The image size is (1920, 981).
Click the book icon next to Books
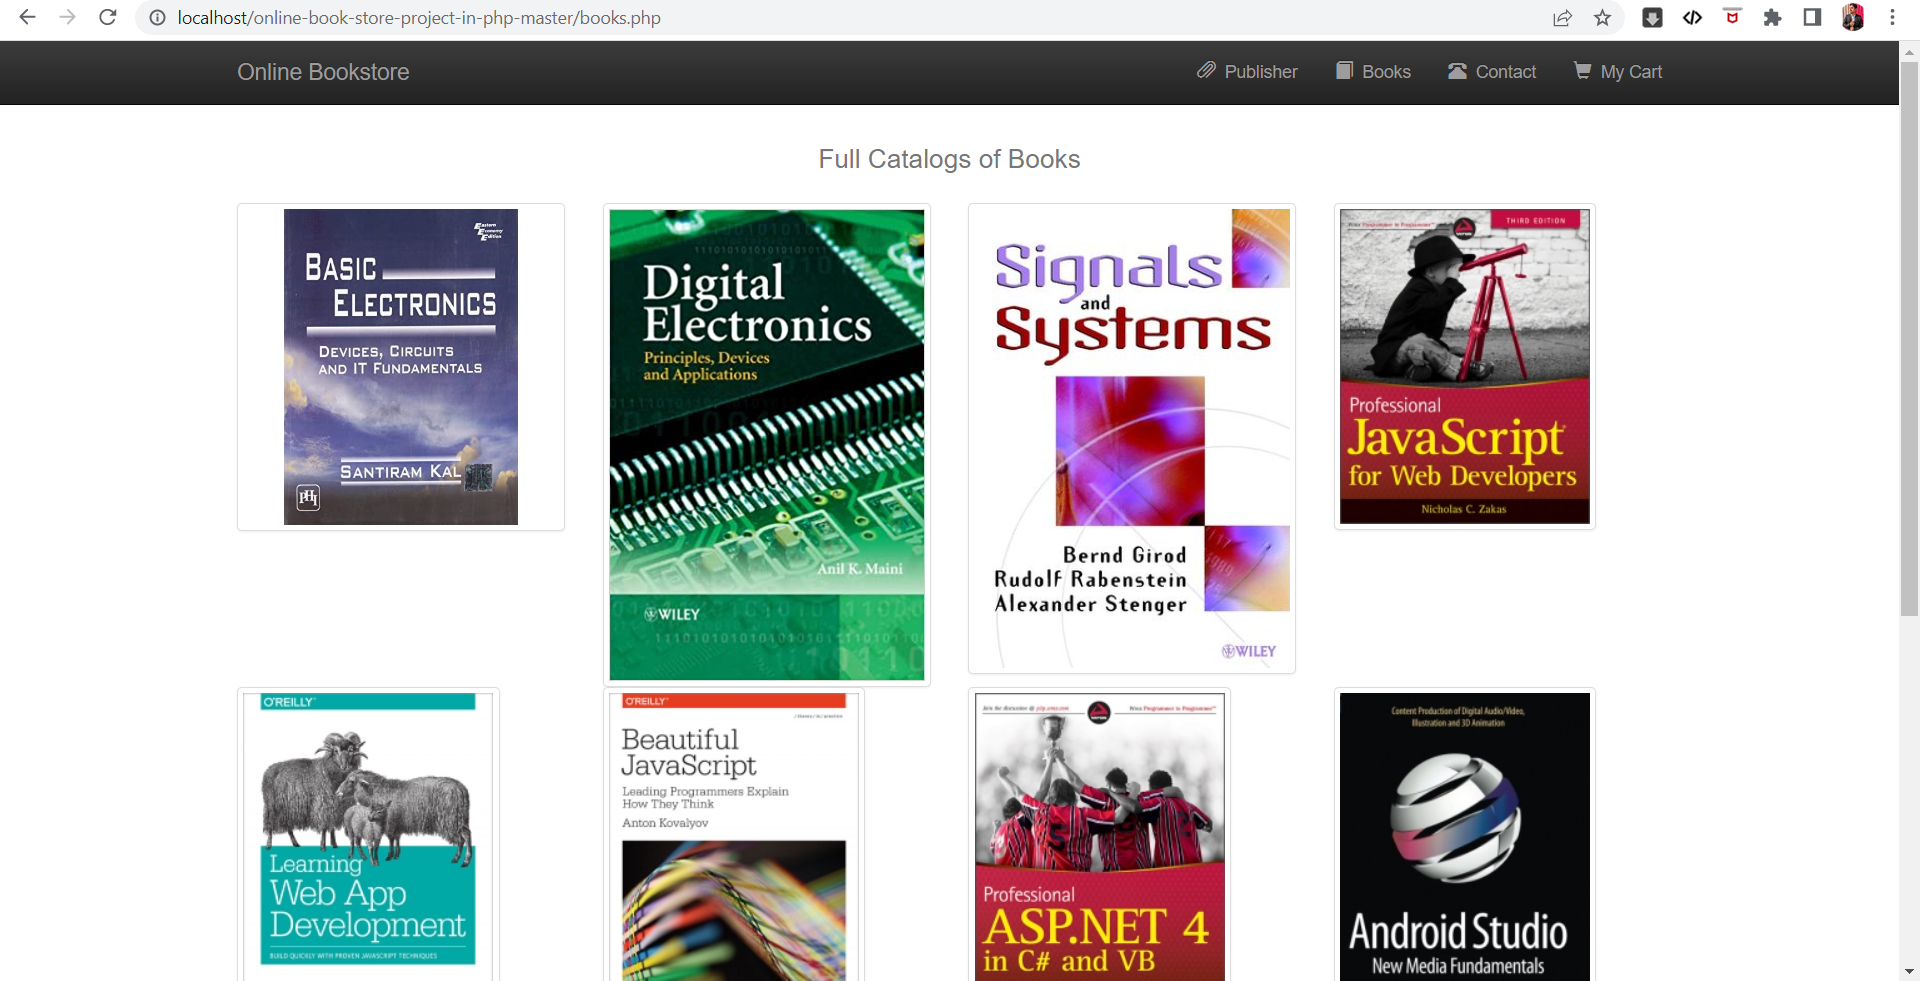pos(1343,71)
